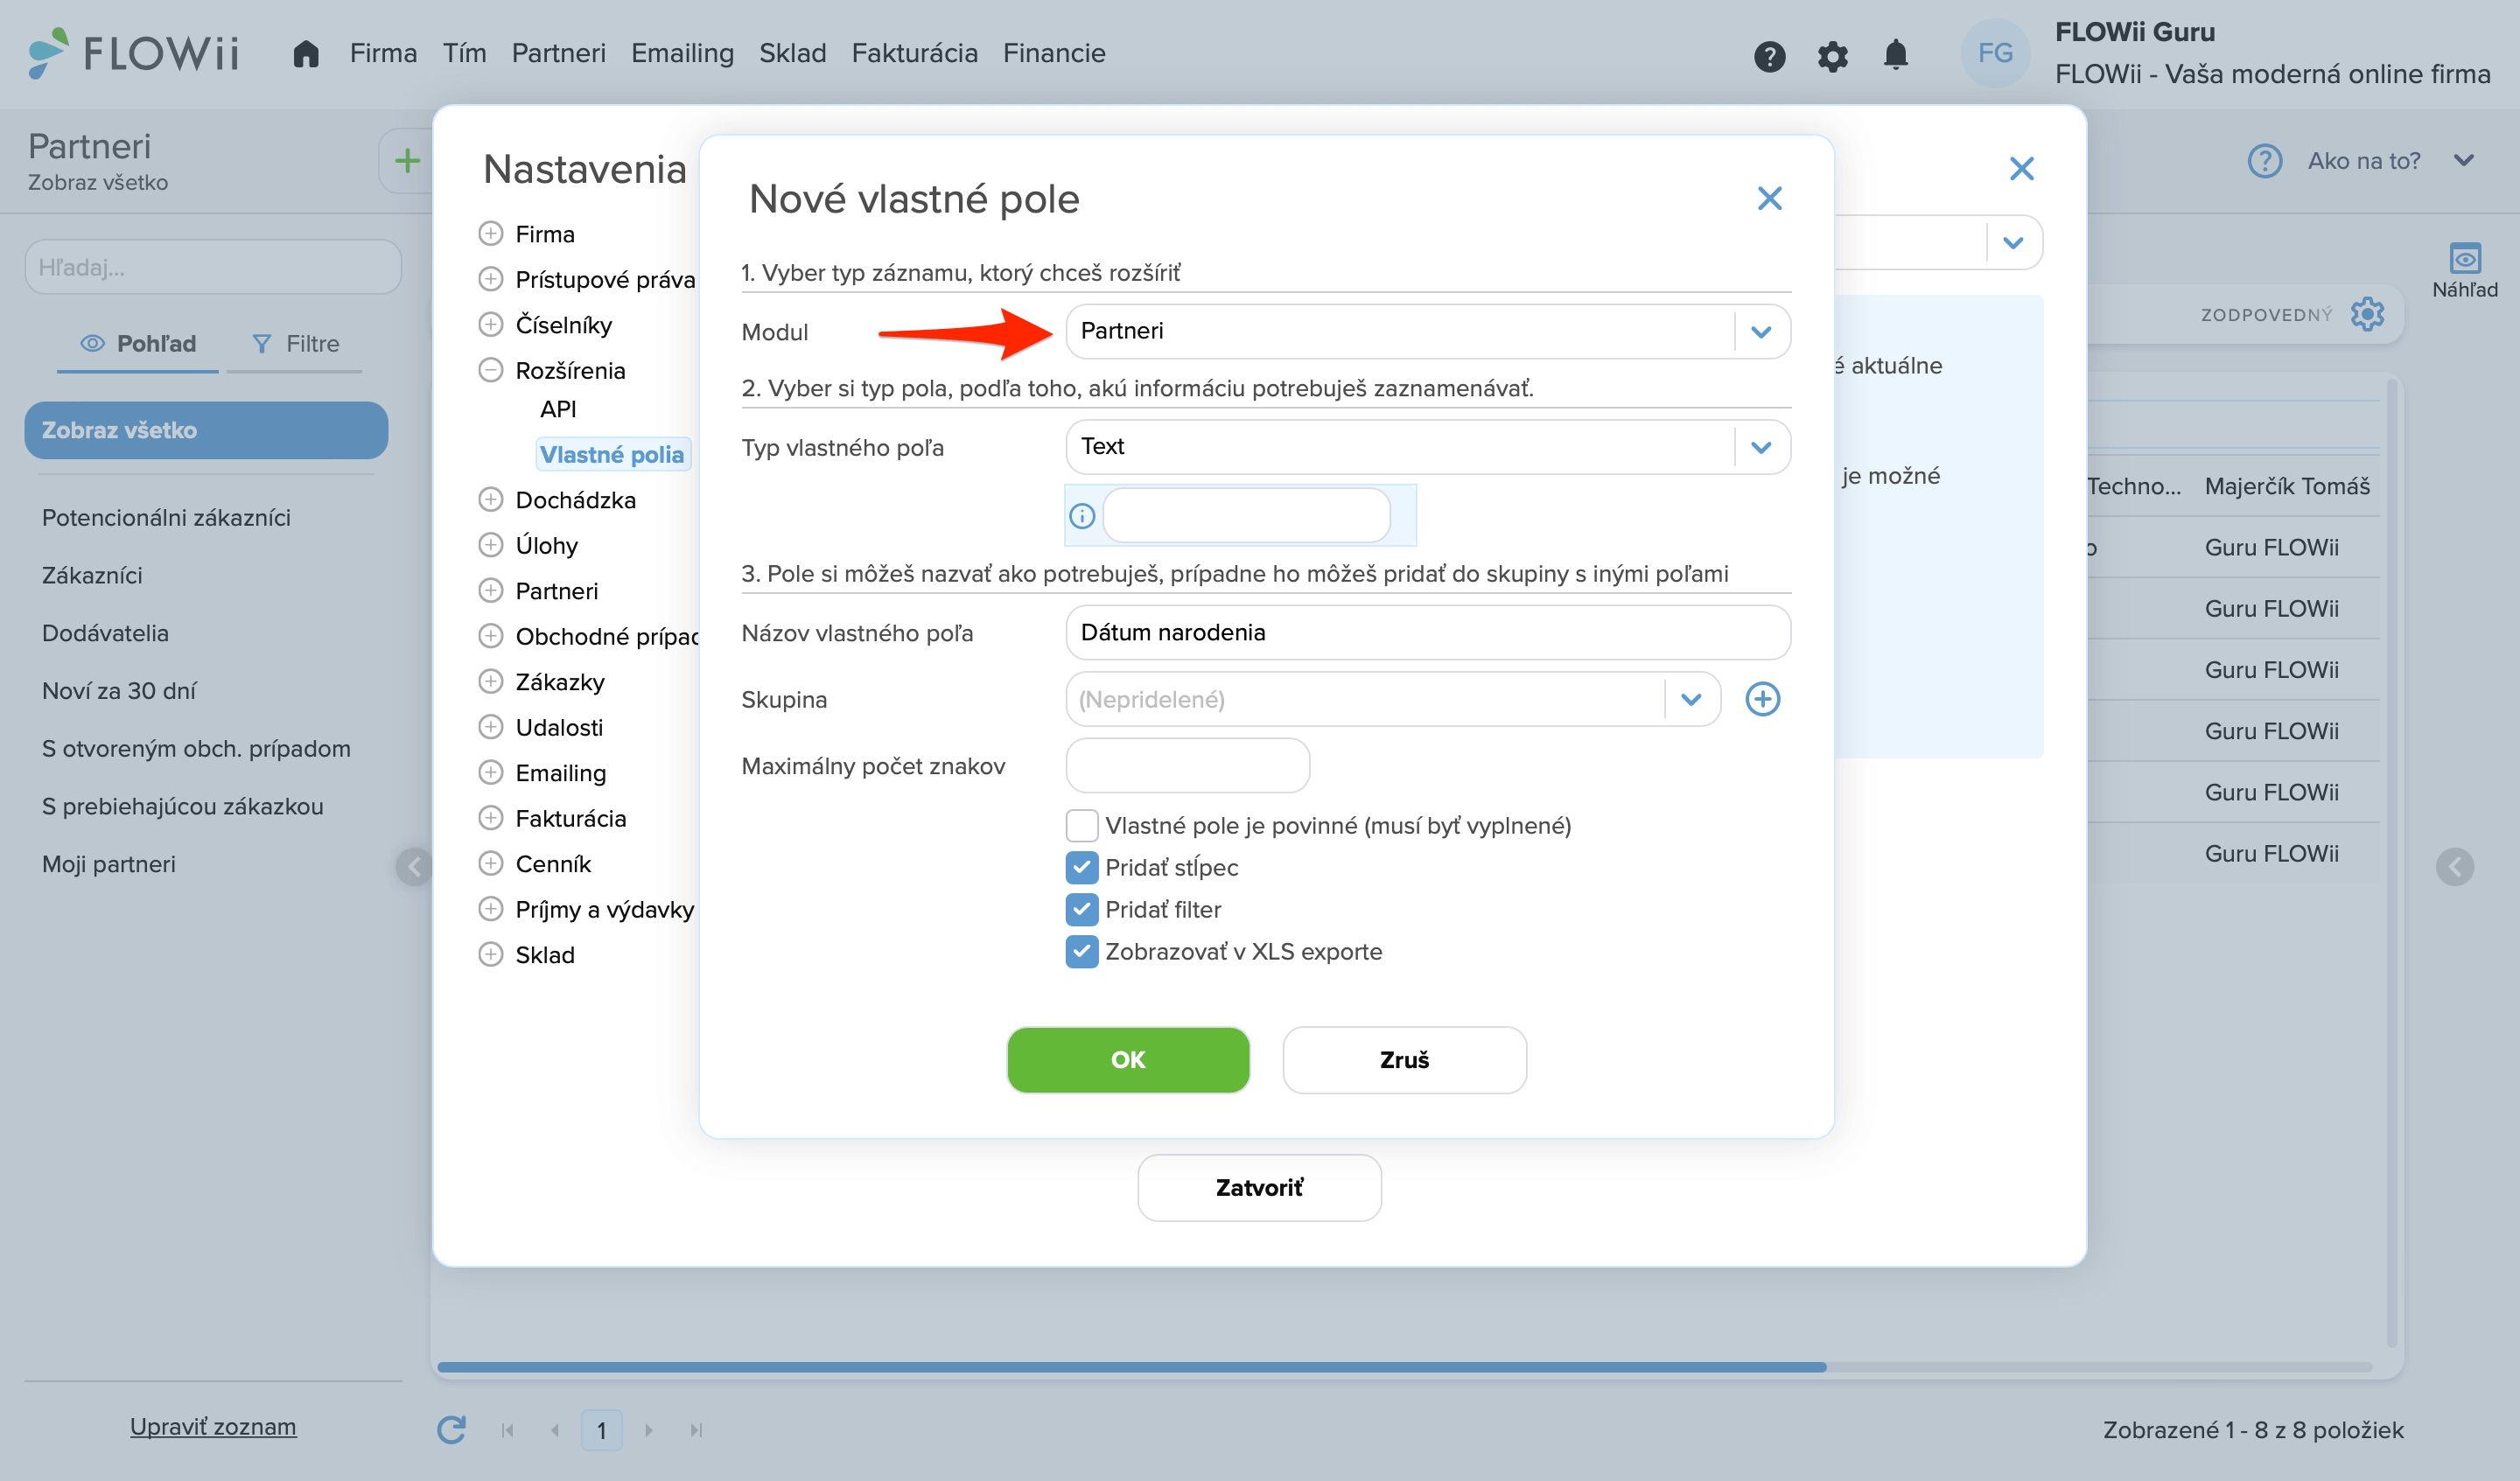
Task: Click page number 1 in pagination
Action: coord(601,1431)
